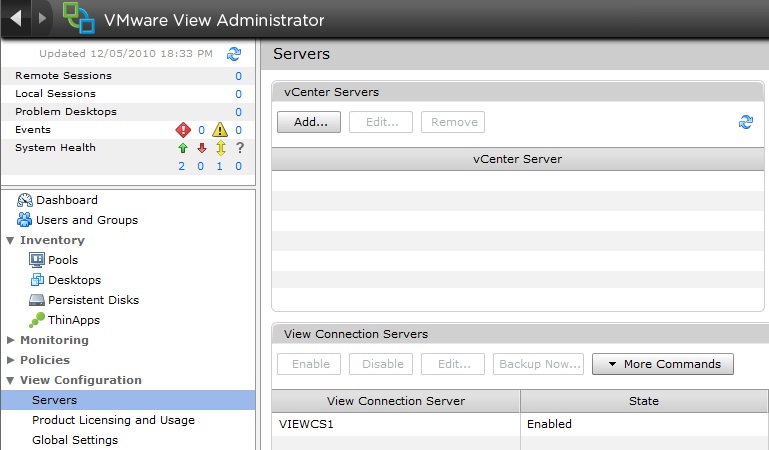This screenshot has height=450, width=769.
Task: Sort by vCenter Server column header
Action: [517, 159]
